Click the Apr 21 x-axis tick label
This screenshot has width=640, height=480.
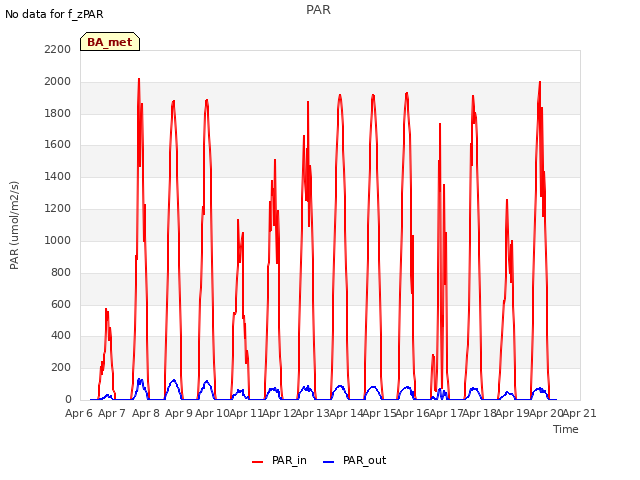tap(580, 413)
